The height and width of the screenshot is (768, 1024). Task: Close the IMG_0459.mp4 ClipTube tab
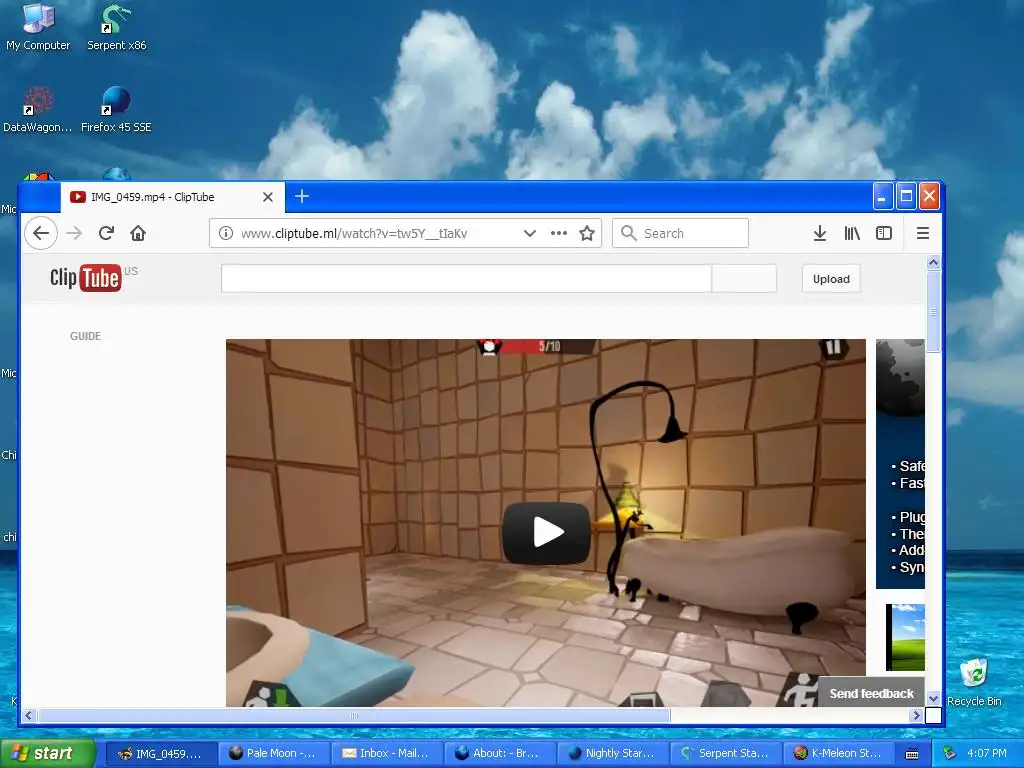[268, 197]
